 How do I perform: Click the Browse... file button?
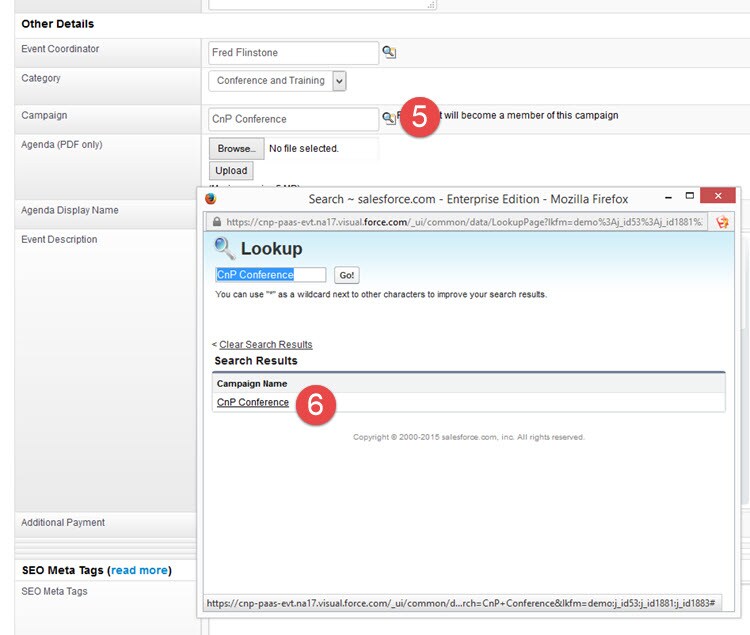pos(236,149)
